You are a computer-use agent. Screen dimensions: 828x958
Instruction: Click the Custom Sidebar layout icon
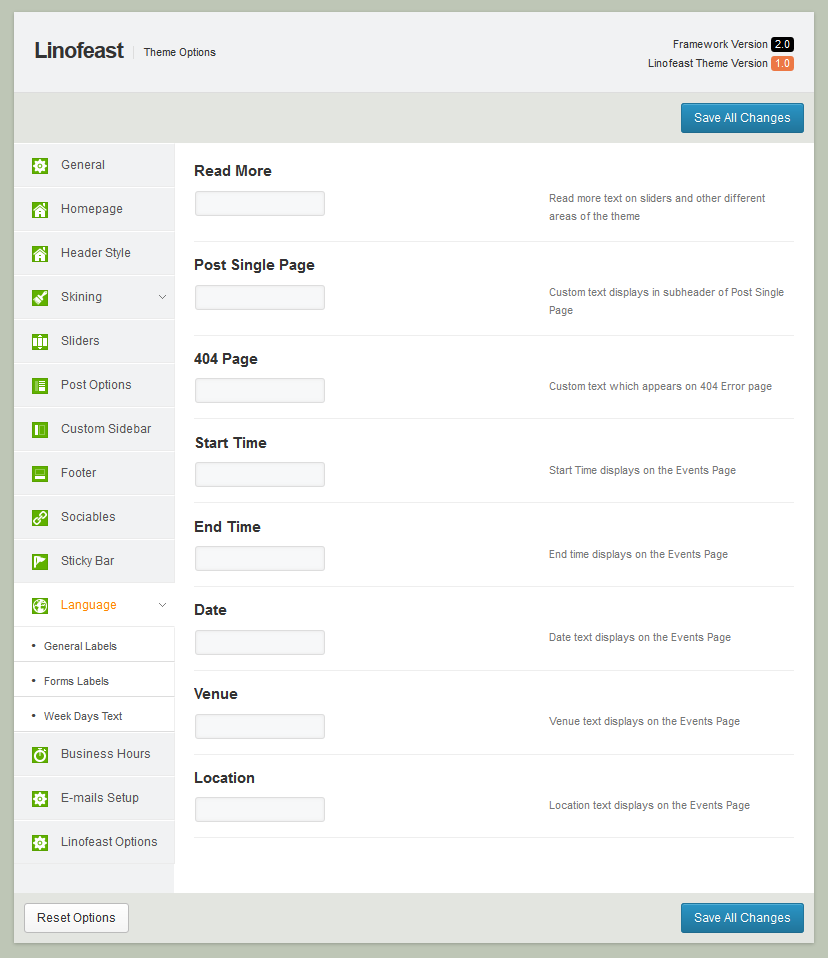click(x=40, y=429)
